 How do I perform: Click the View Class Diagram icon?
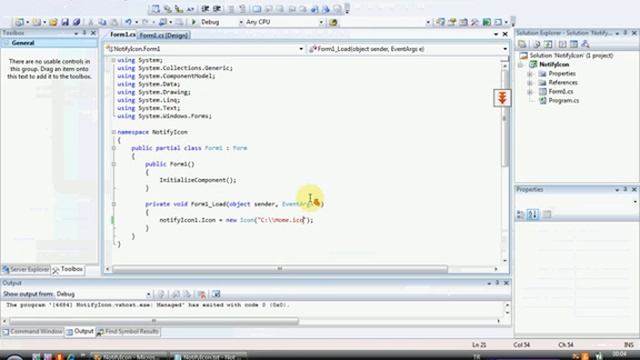(x=586, y=44)
